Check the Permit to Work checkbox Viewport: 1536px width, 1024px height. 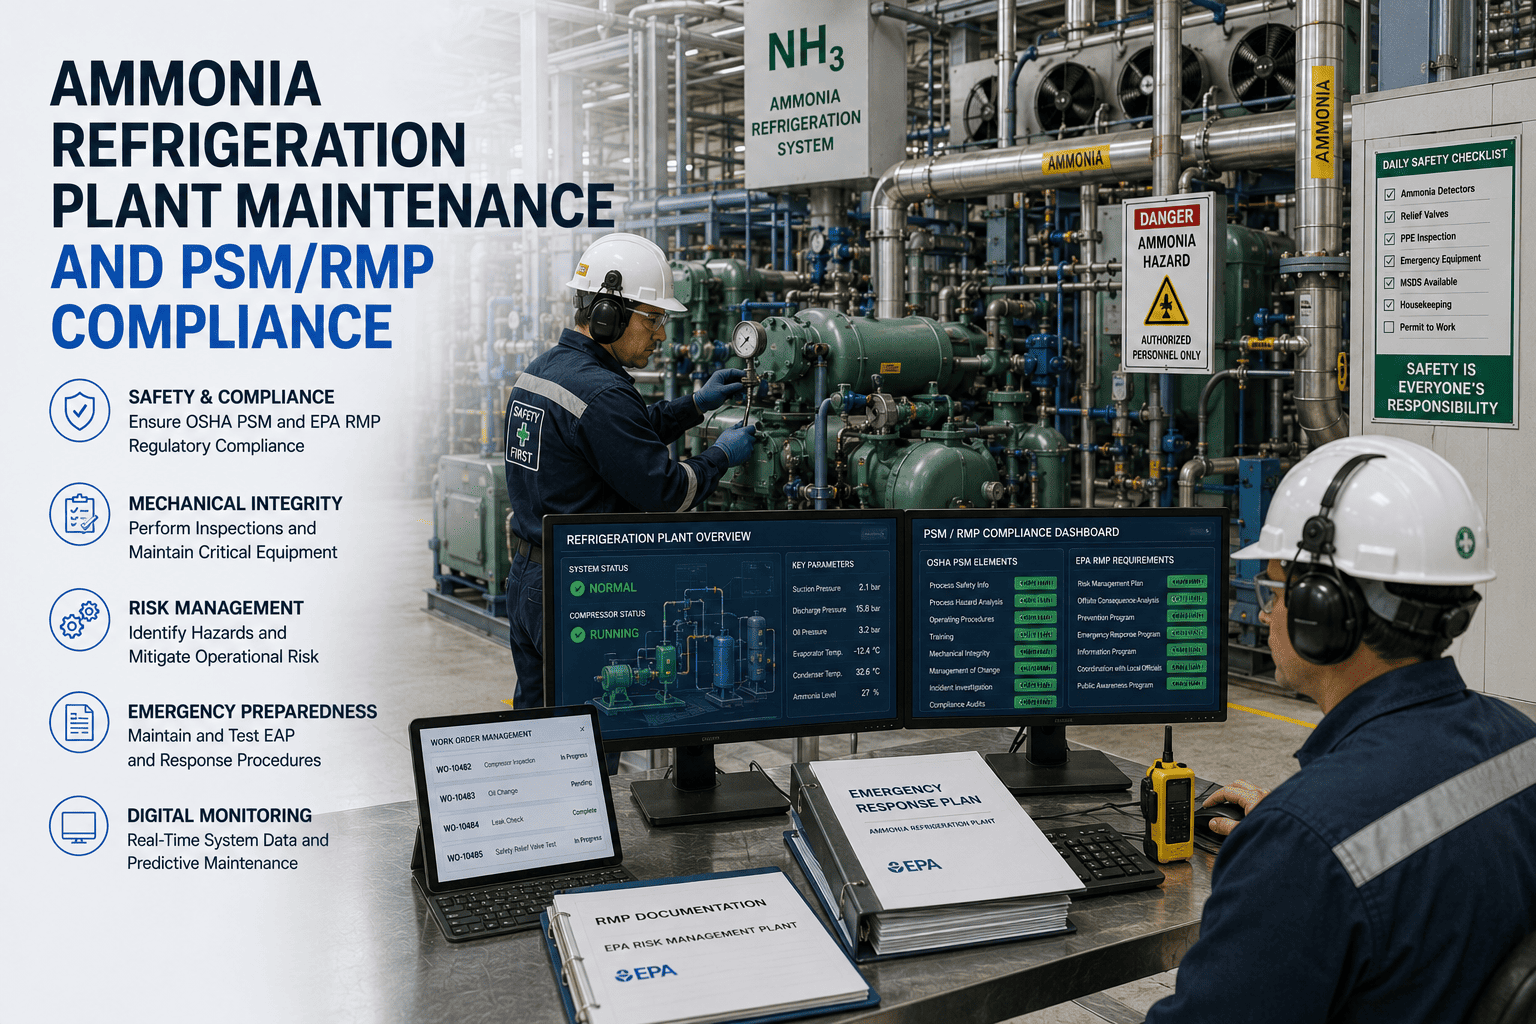(1388, 328)
